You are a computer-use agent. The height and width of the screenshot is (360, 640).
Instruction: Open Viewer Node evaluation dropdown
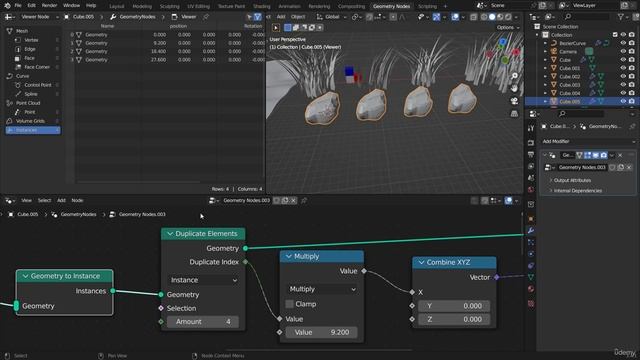[39, 17]
